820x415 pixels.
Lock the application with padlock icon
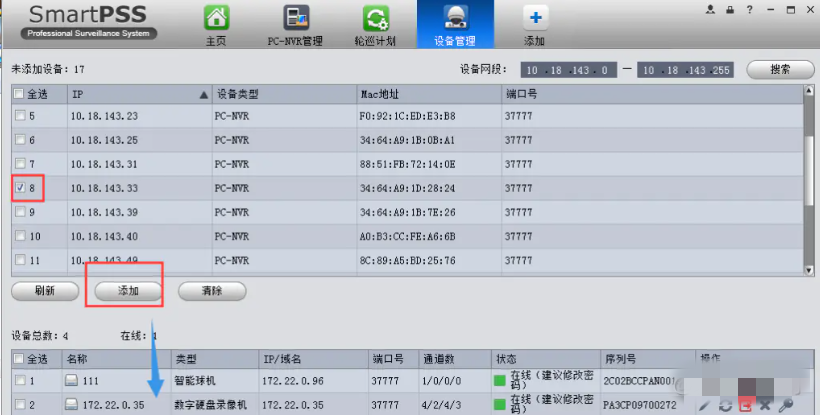pyautogui.click(x=730, y=9)
